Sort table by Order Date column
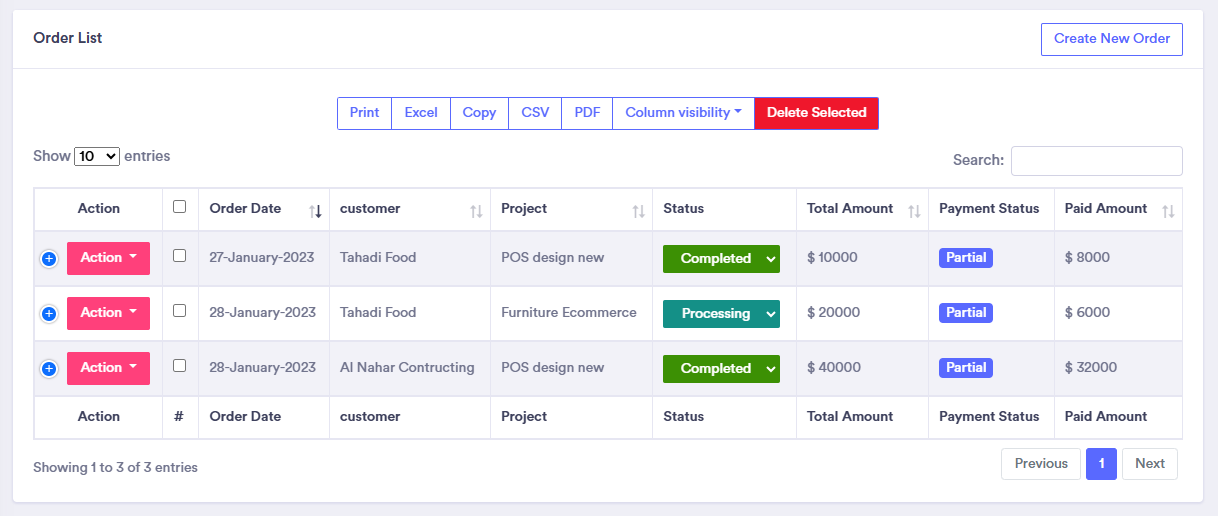 pos(315,210)
